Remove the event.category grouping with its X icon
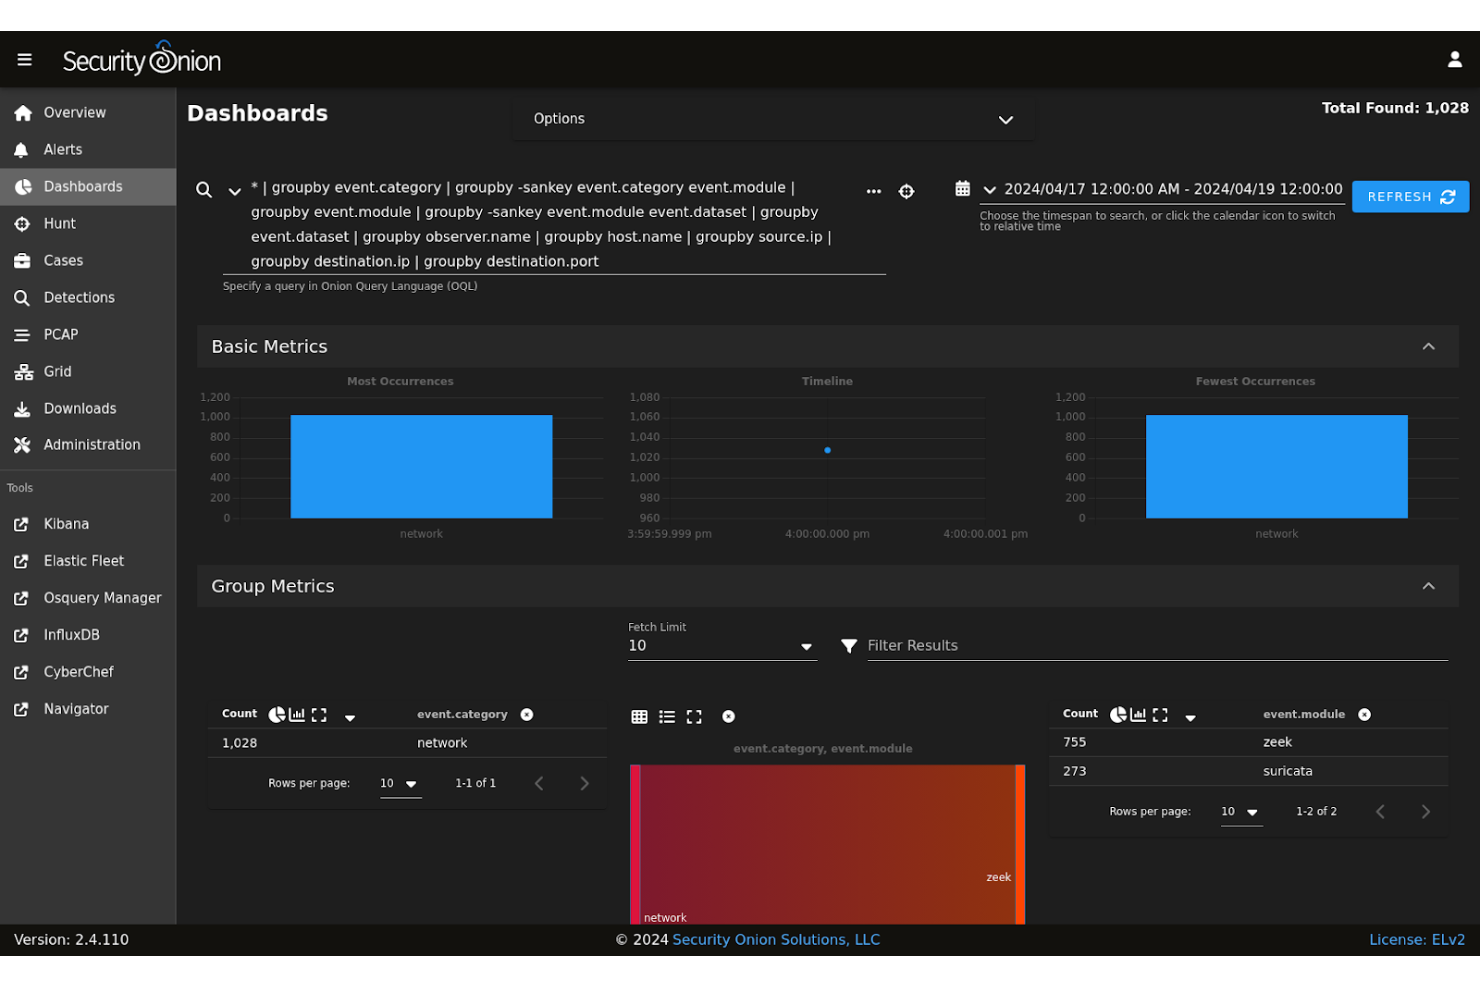 pyautogui.click(x=527, y=714)
